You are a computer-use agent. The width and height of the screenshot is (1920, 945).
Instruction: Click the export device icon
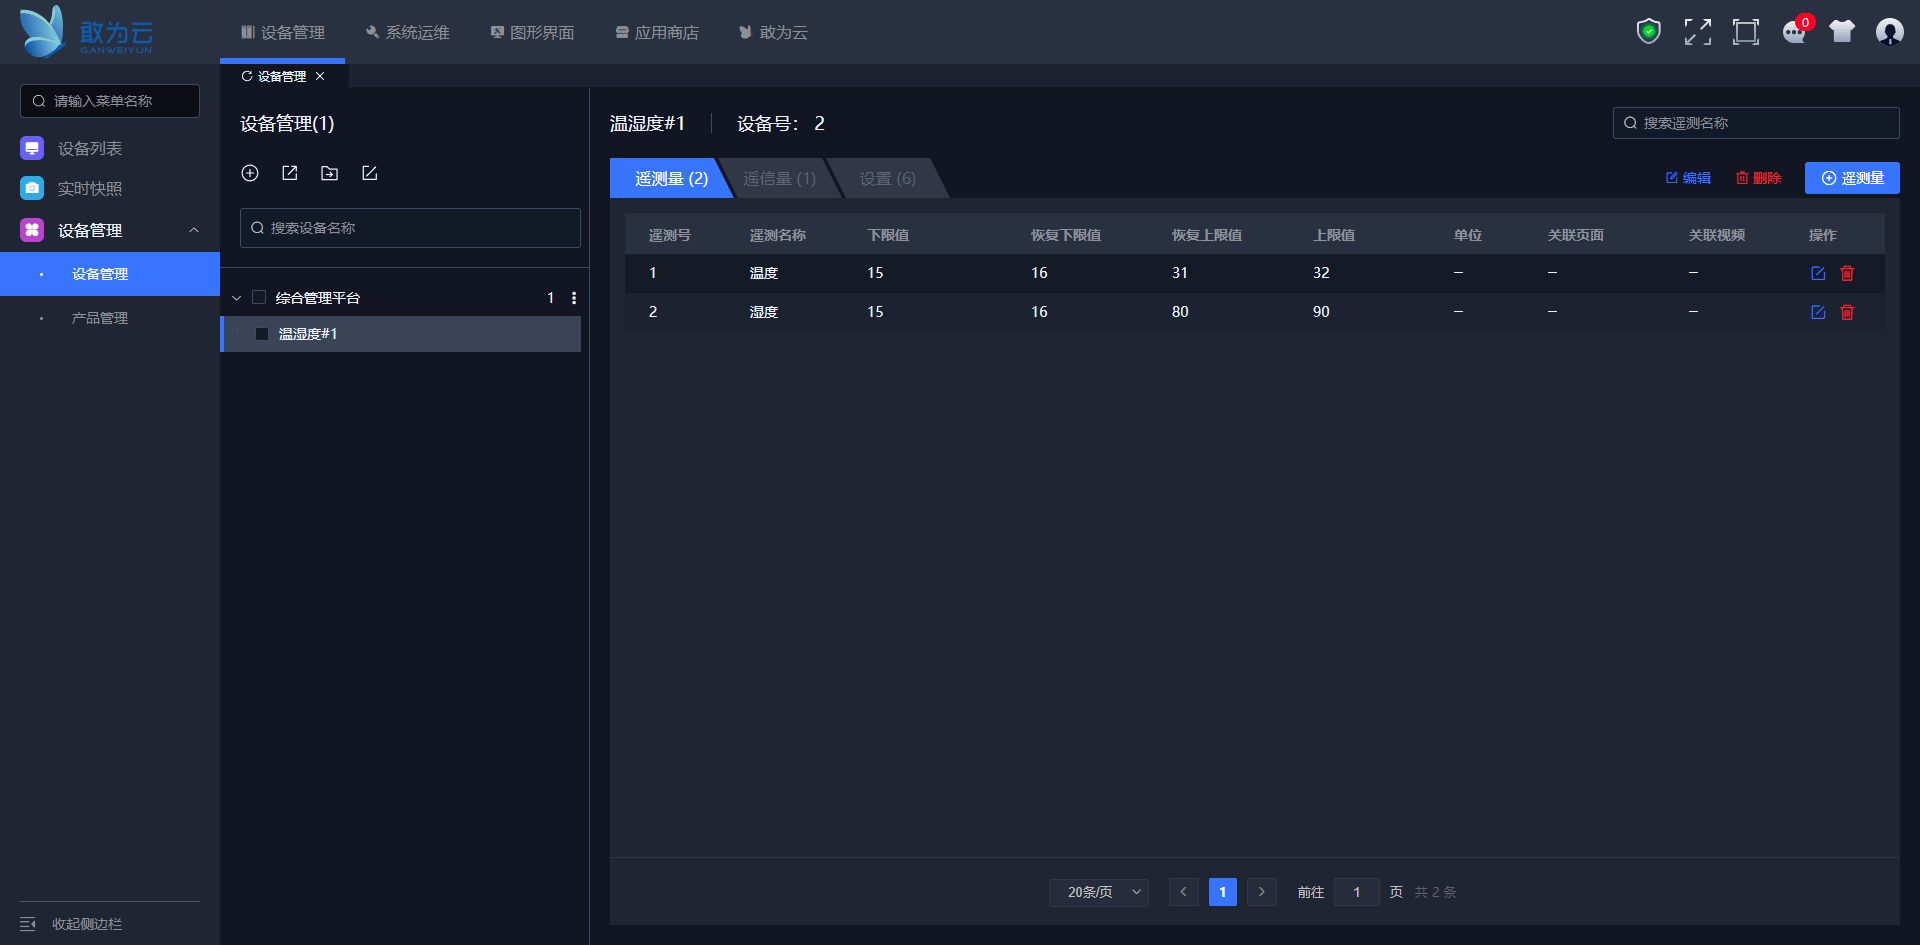(290, 173)
